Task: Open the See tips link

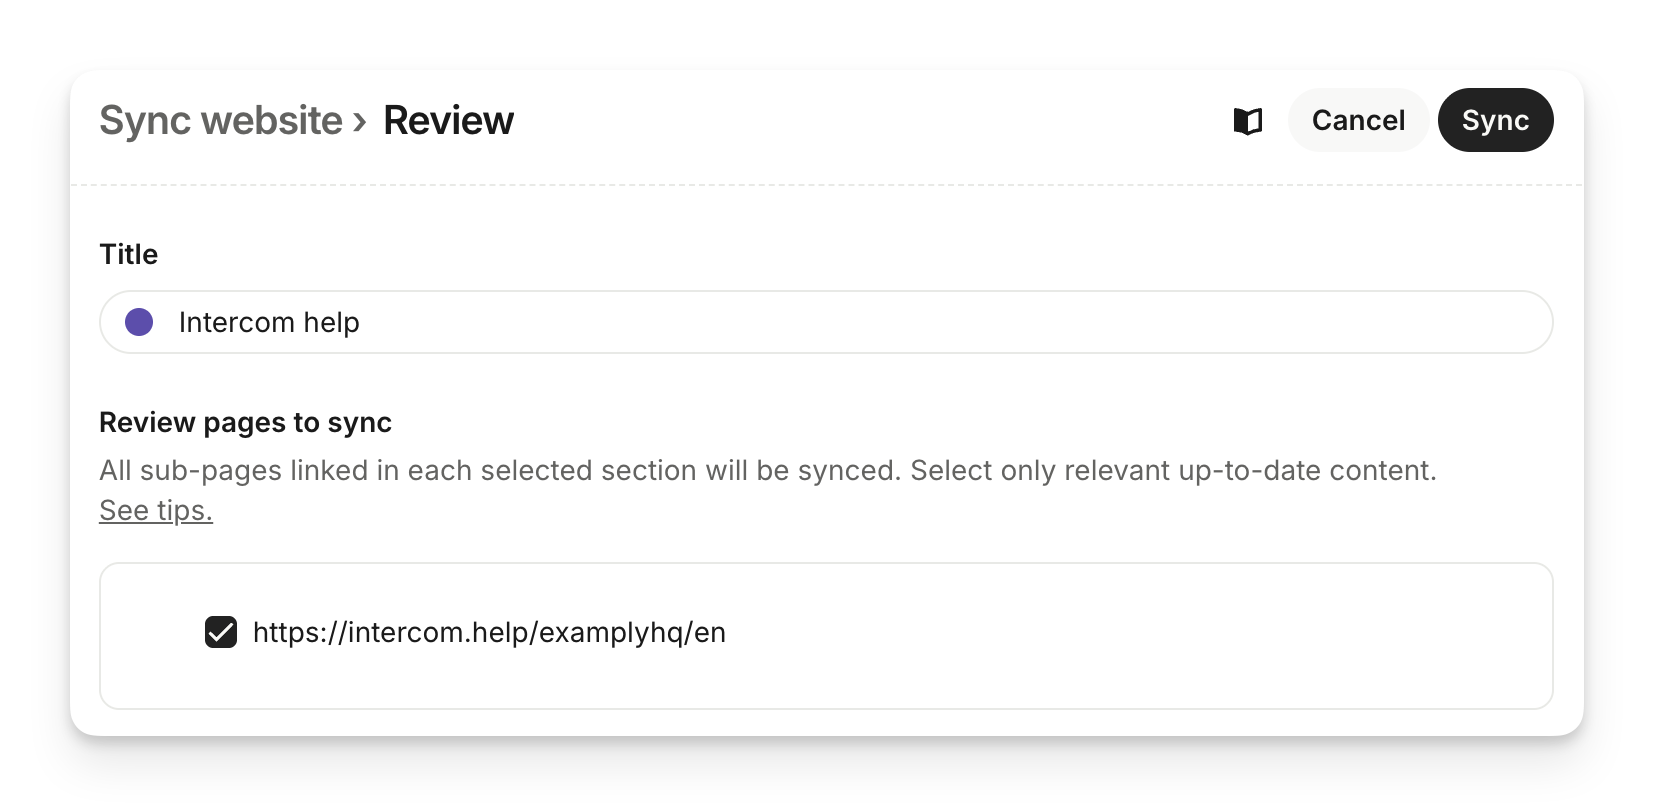Action: (x=156, y=510)
